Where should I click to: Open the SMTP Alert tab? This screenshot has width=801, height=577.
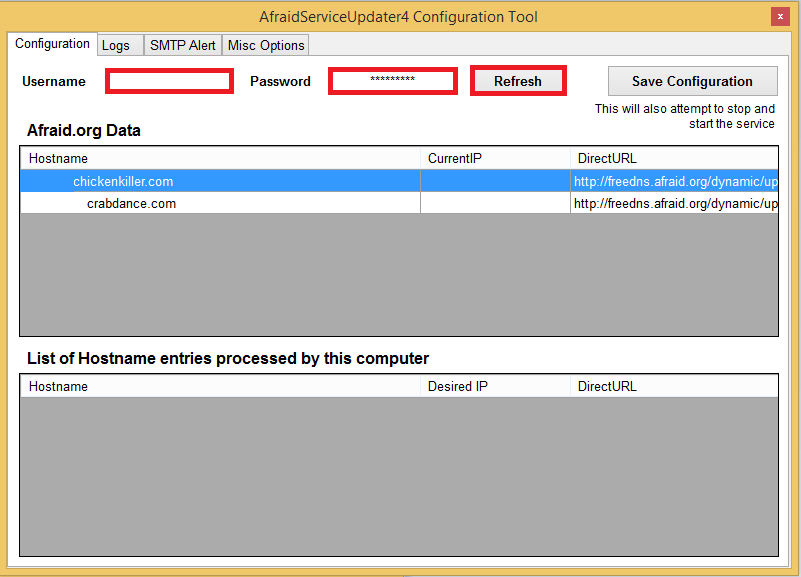tap(182, 45)
